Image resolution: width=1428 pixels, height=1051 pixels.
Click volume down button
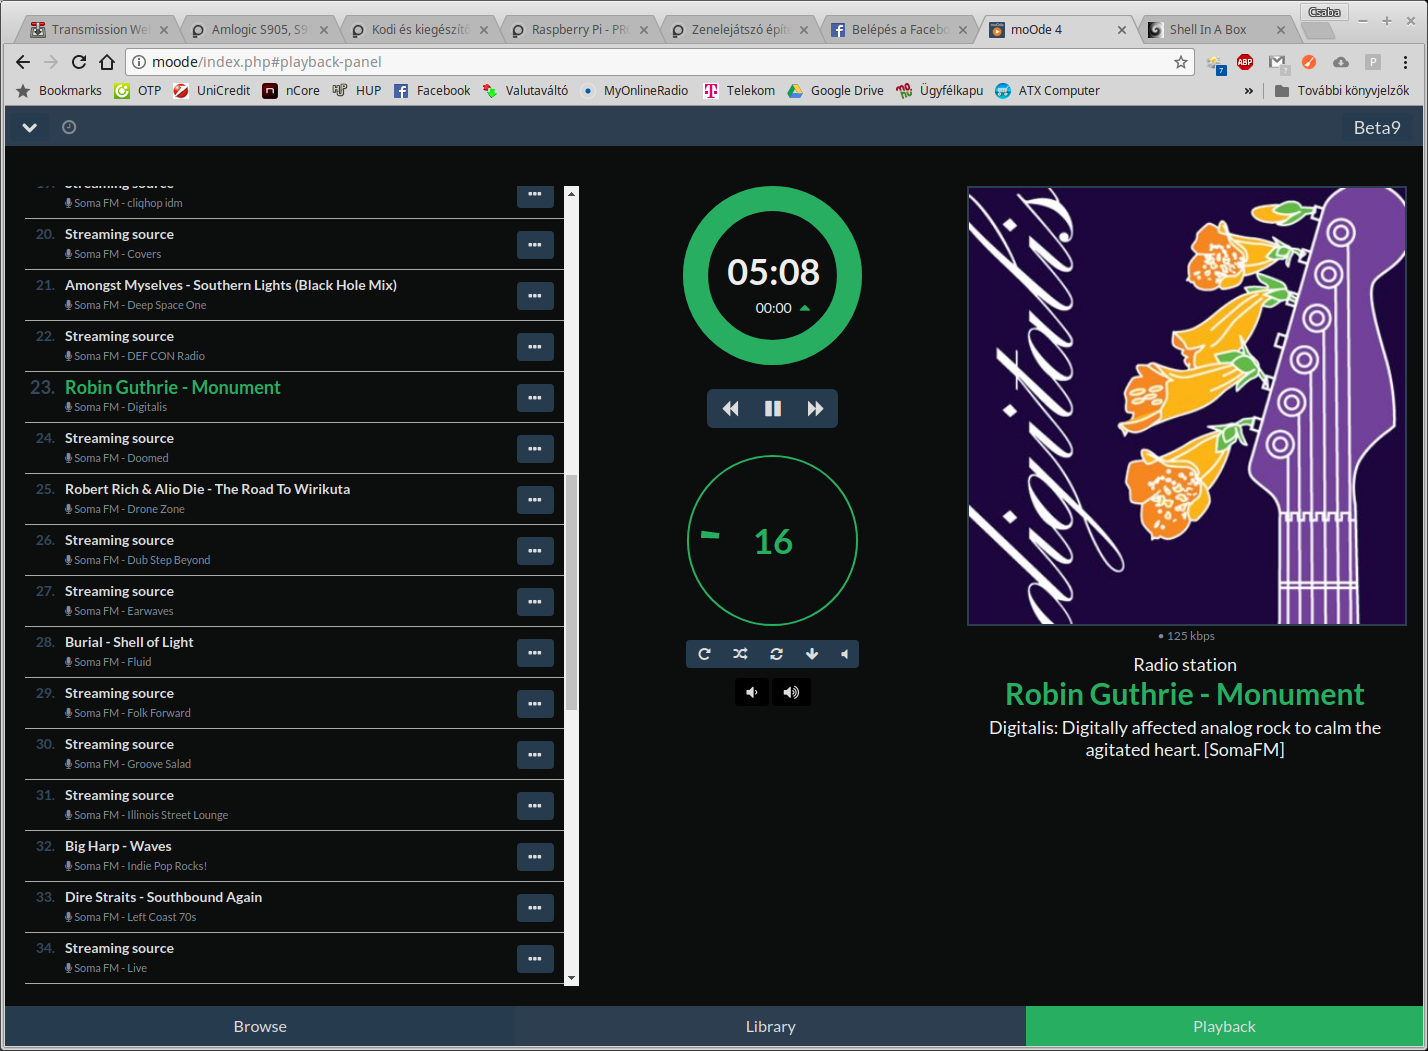pos(752,692)
